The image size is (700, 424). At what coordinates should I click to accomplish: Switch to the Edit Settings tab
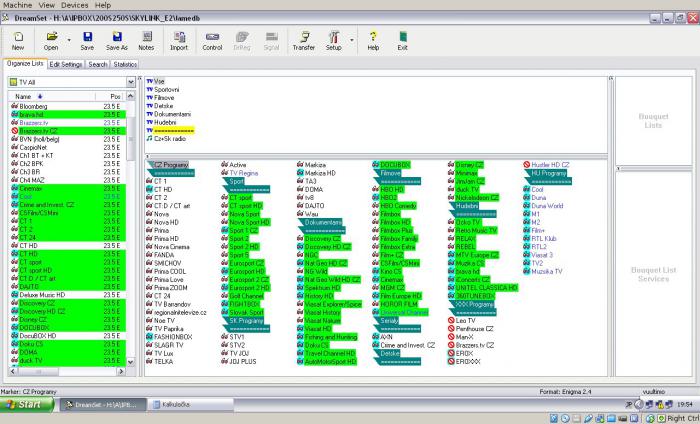[x=66, y=64]
